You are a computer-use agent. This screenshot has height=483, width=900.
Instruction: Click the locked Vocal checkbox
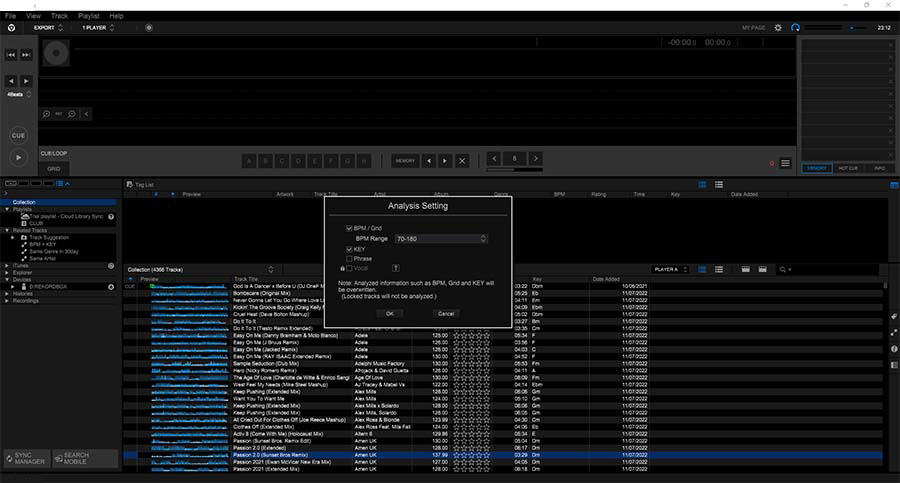coord(349,269)
